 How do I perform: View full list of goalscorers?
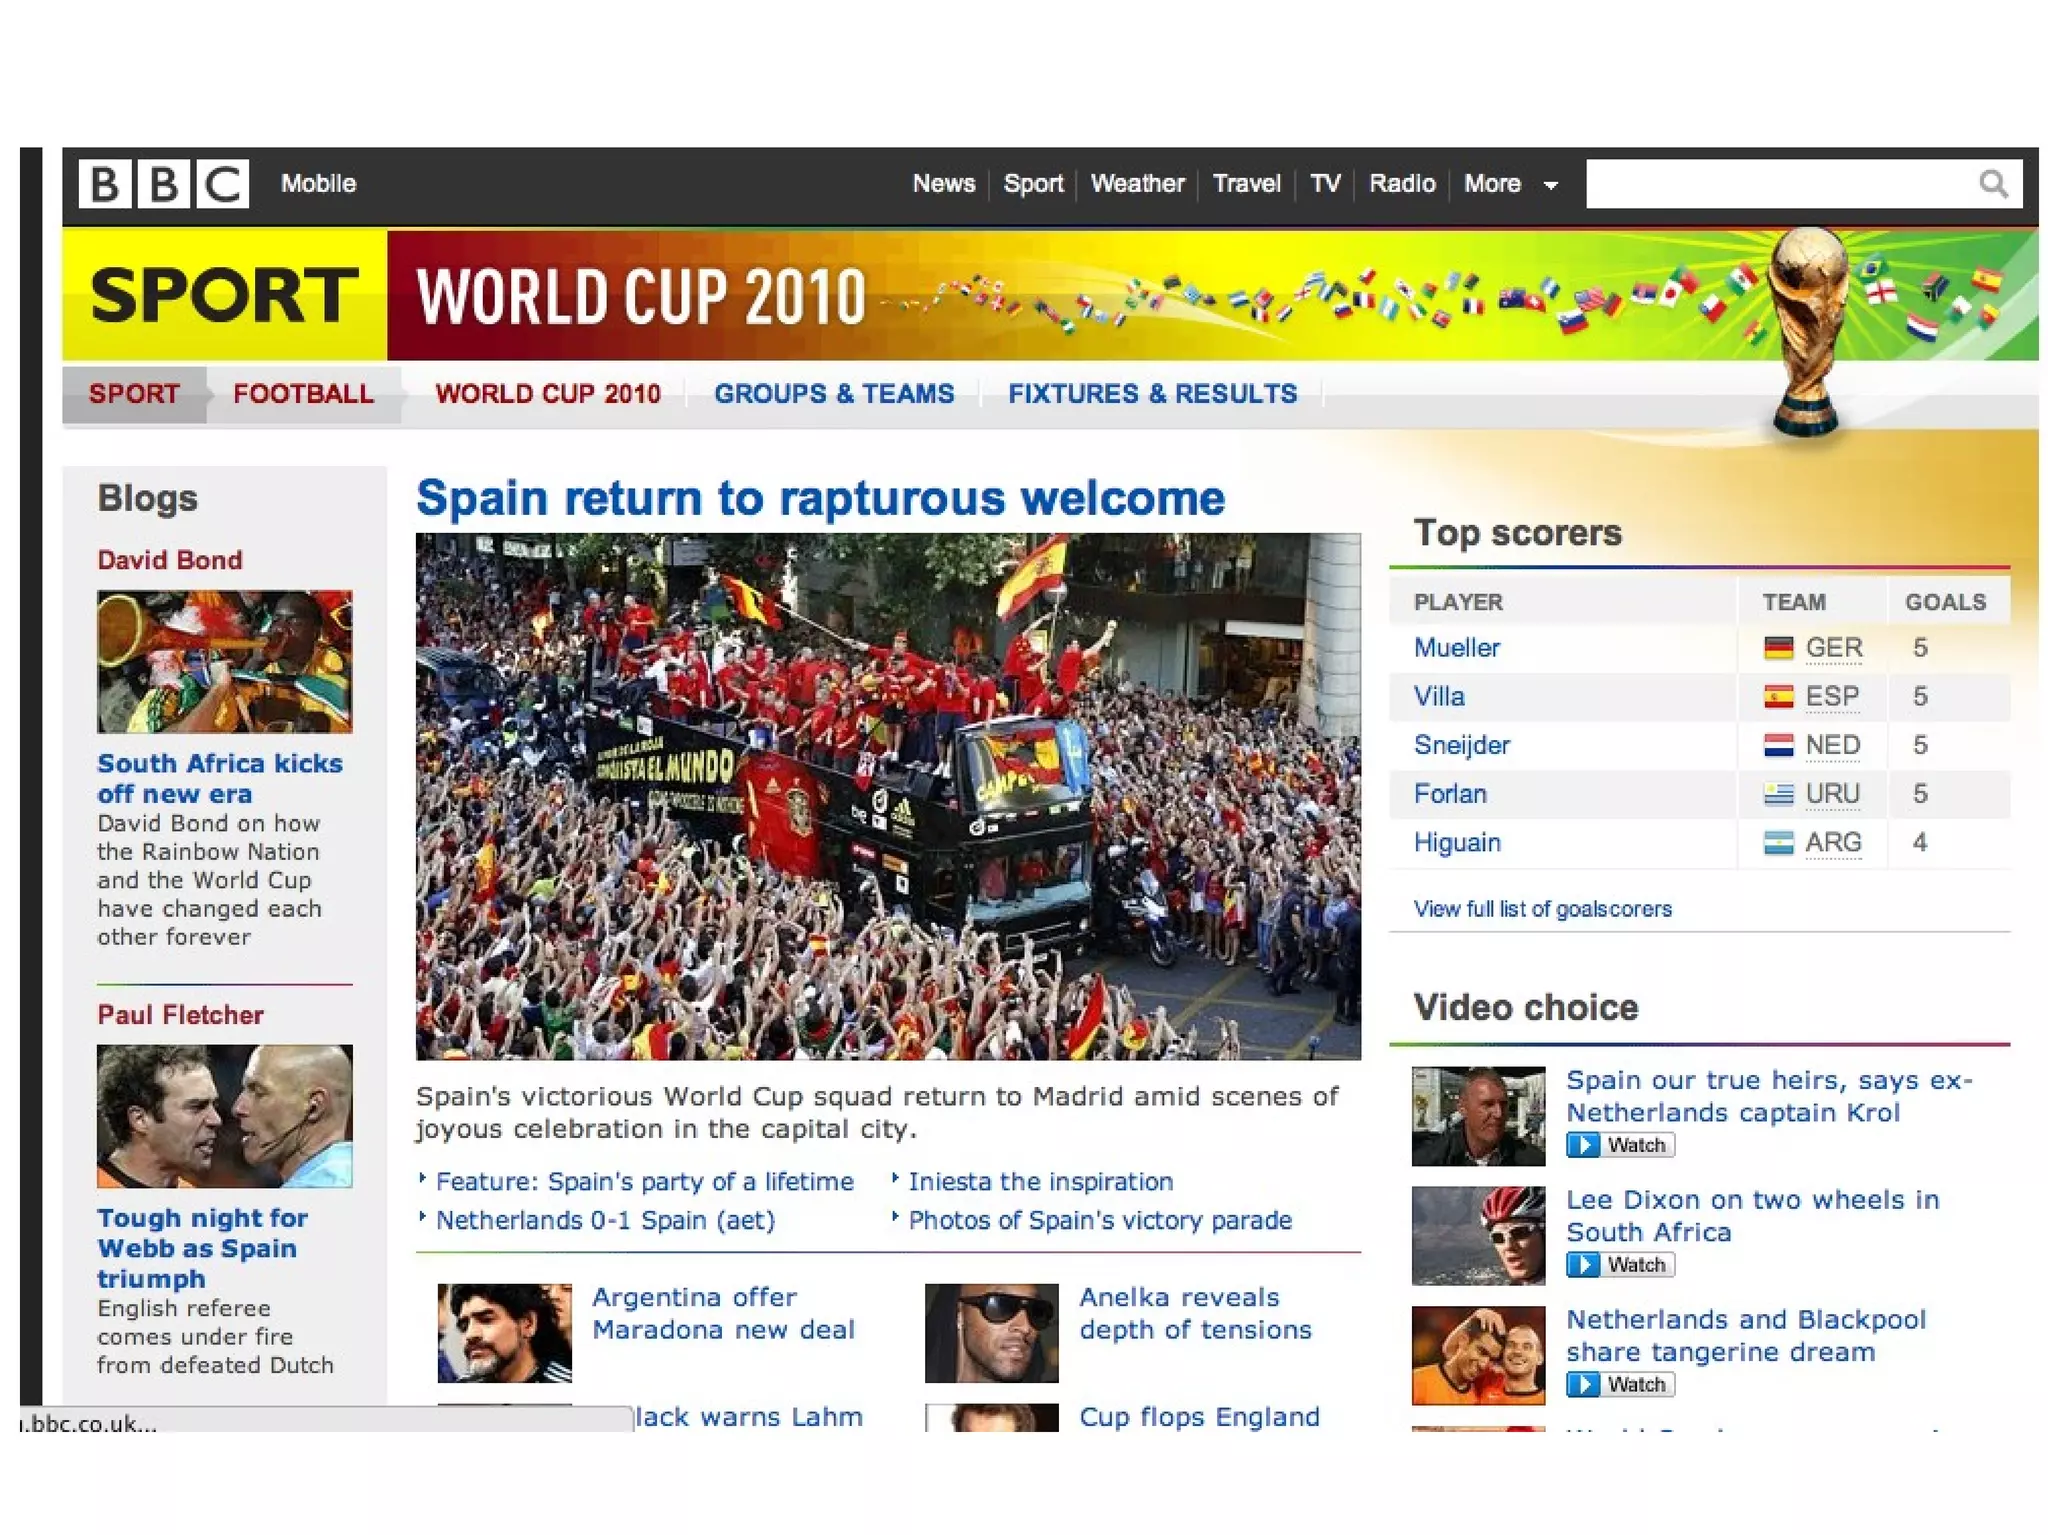[1541, 909]
